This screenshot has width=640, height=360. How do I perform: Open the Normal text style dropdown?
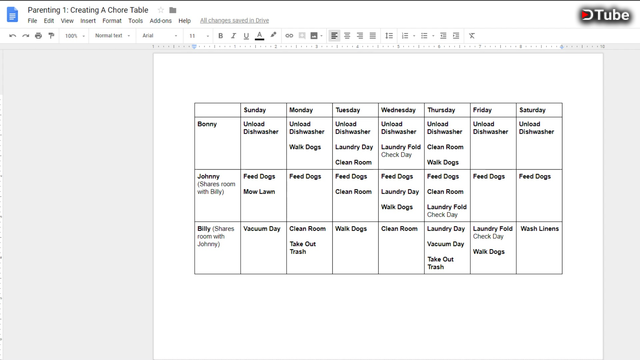coord(112,36)
